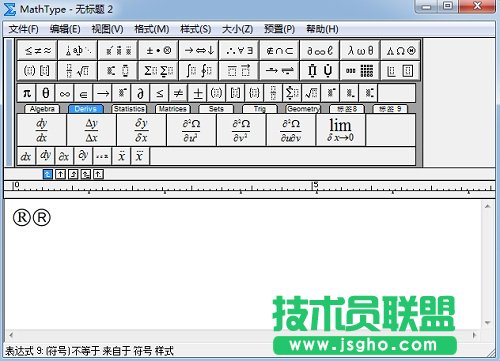This screenshot has height=361, width=500.
Task: Select the highlighted first tab-stop alignment button
Action: coord(48,174)
